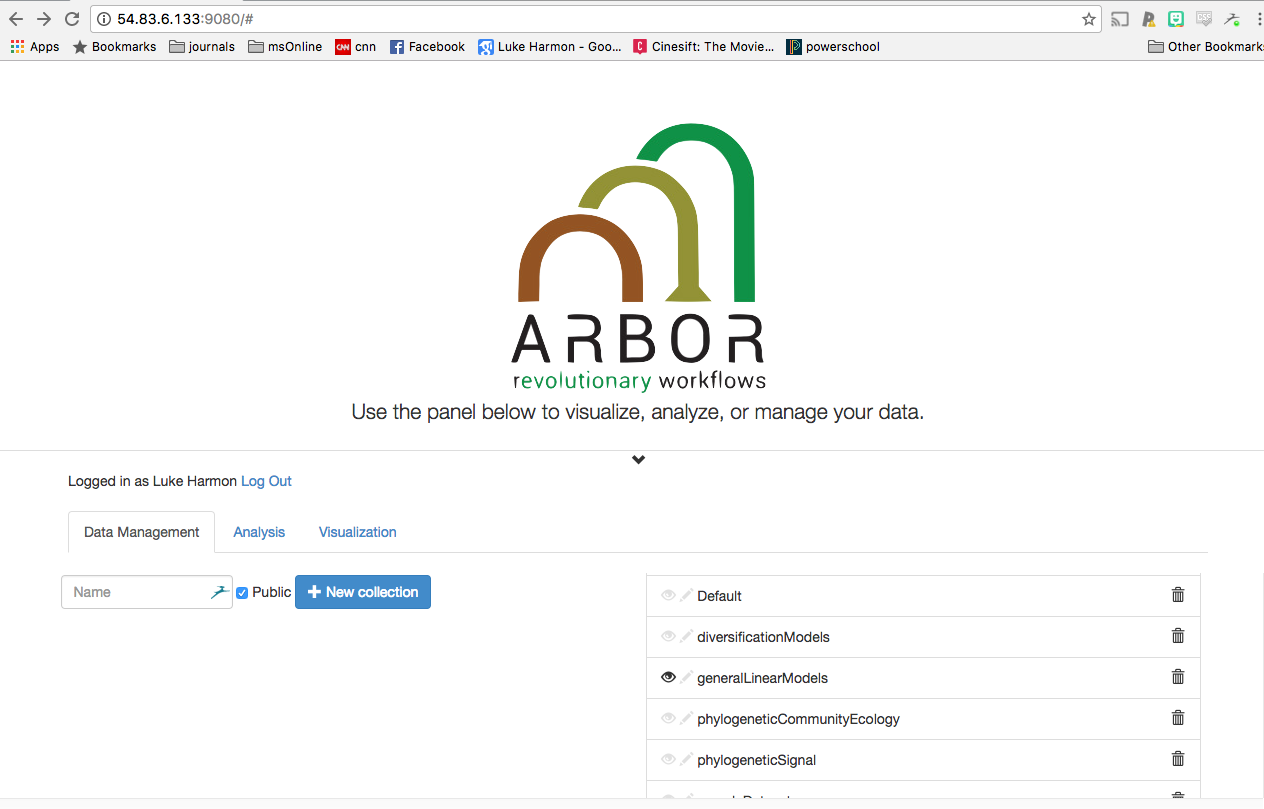Toggle visibility eye for Default collection

tap(668, 595)
